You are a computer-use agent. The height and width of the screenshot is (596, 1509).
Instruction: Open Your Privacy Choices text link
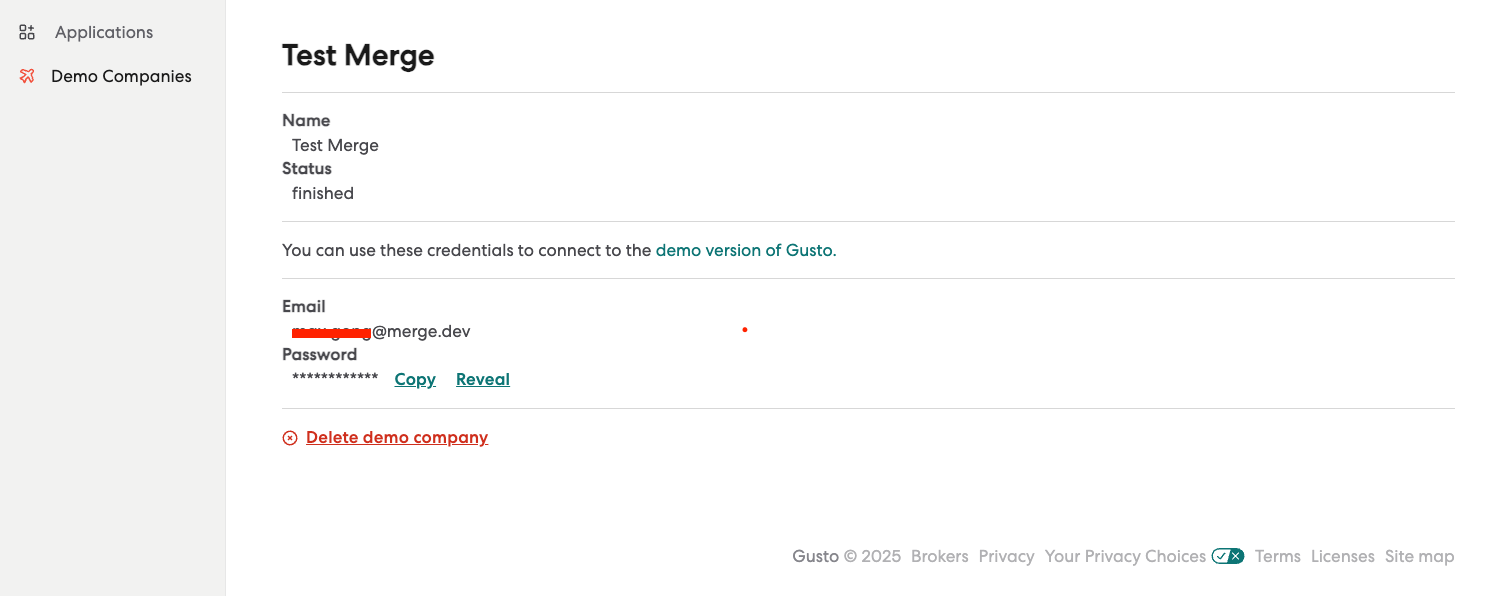click(1125, 557)
